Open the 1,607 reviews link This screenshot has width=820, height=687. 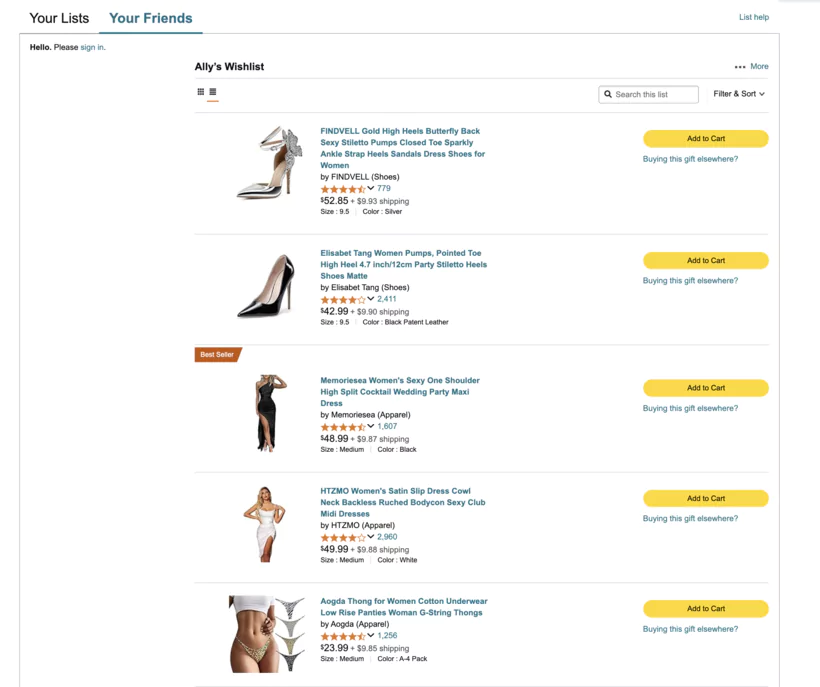[x=387, y=426]
